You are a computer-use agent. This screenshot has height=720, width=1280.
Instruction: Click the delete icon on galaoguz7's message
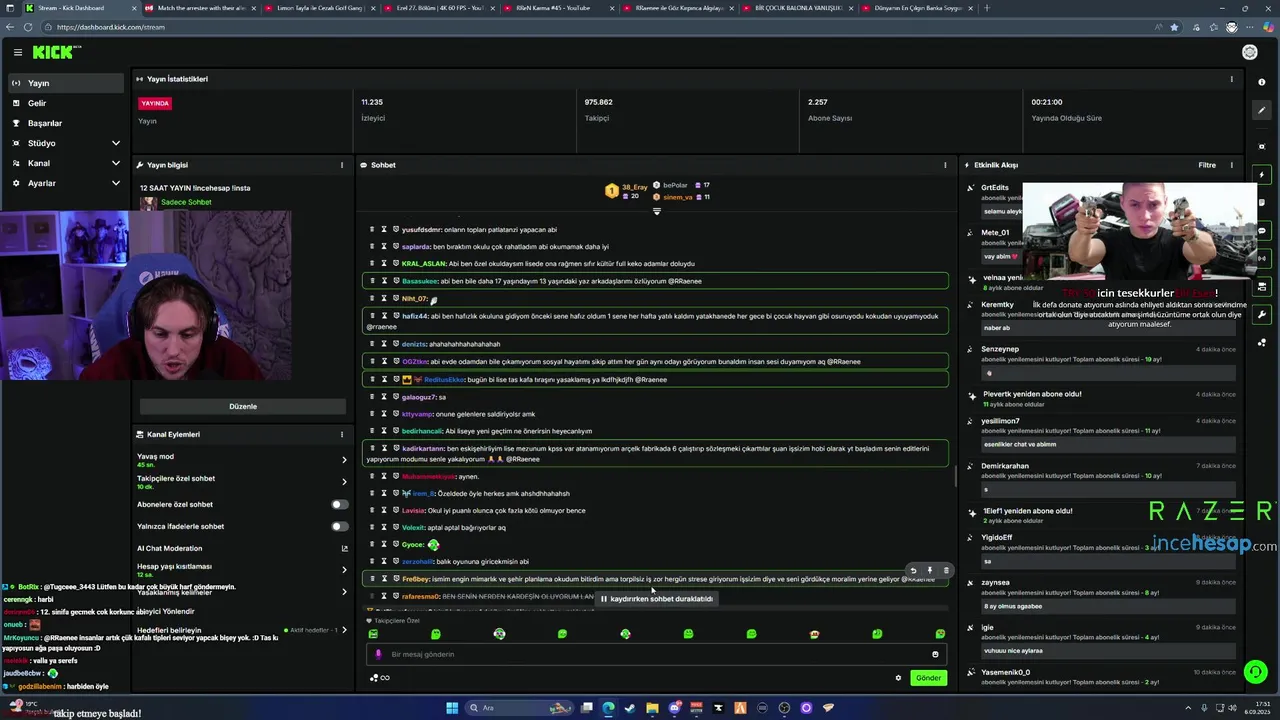(372, 397)
